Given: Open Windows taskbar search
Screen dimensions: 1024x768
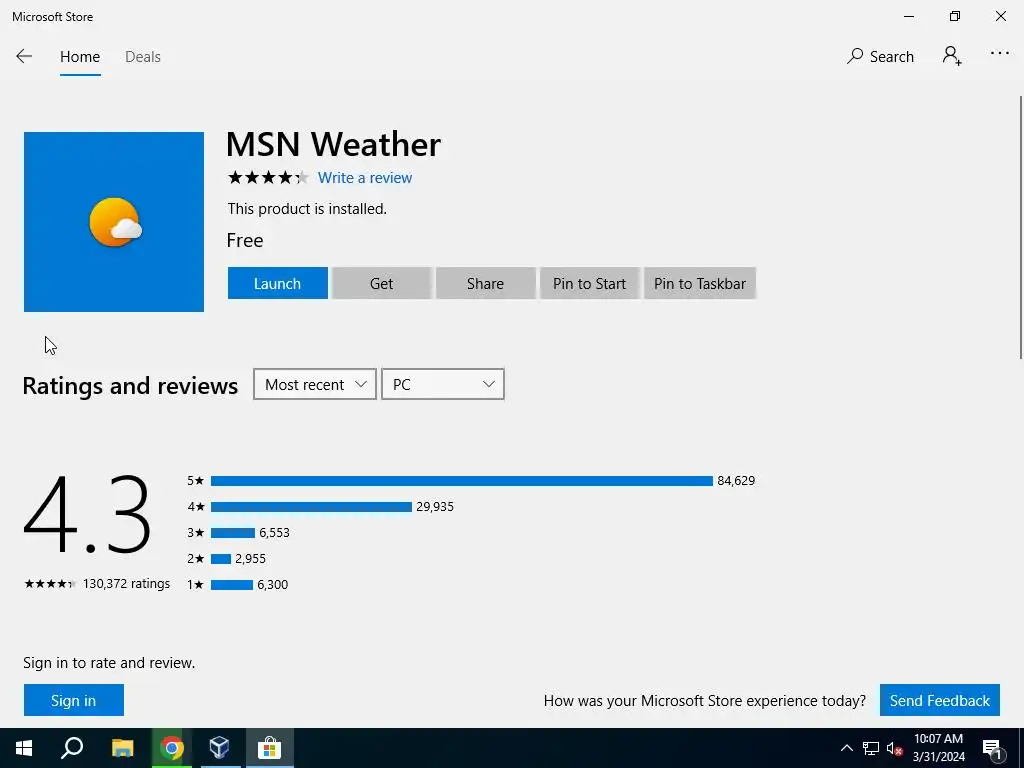Looking at the screenshot, I should pyautogui.click(x=72, y=748).
